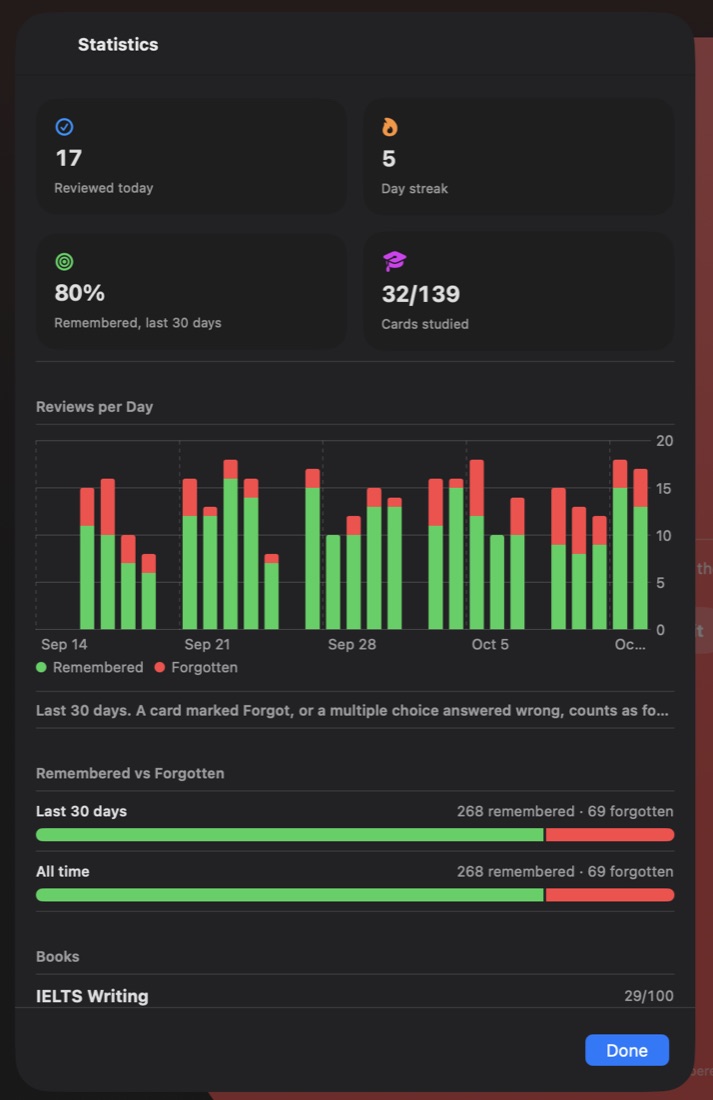Click the green target Remembered icon
Image resolution: width=713 pixels, height=1100 pixels.
tap(65, 262)
